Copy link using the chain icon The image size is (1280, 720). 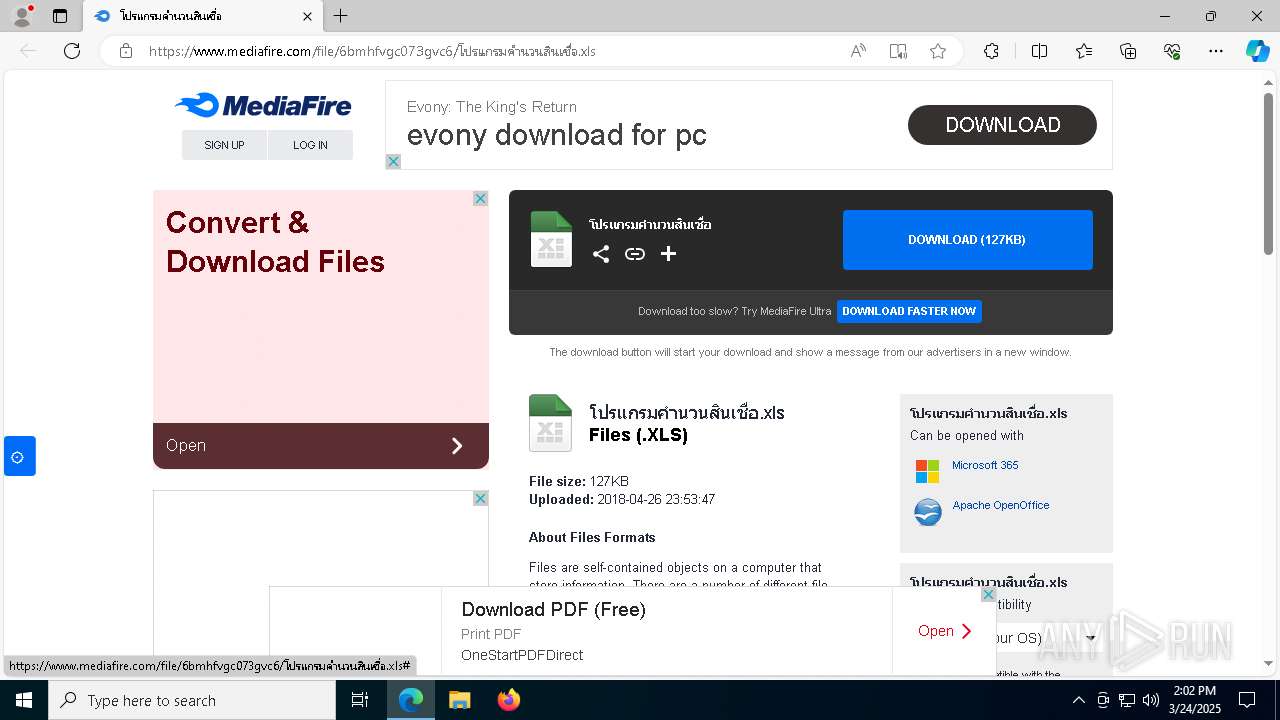pyautogui.click(x=635, y=254)
